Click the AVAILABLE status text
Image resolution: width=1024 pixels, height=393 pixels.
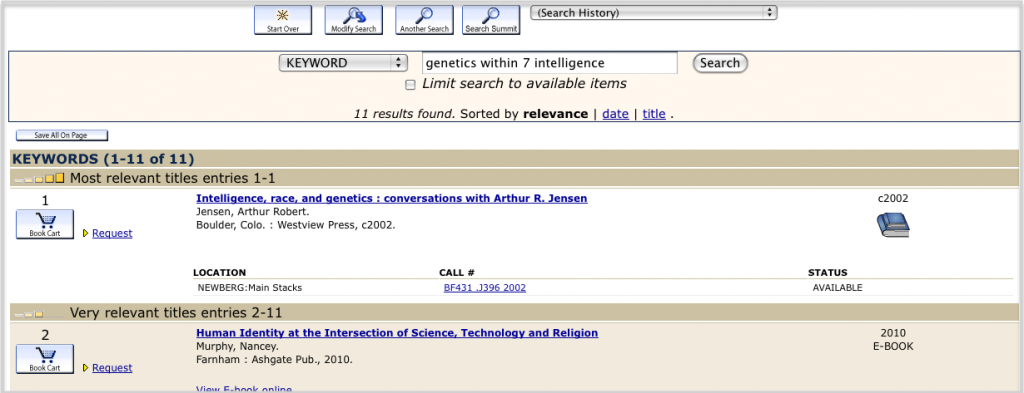[x=837, y=287]
